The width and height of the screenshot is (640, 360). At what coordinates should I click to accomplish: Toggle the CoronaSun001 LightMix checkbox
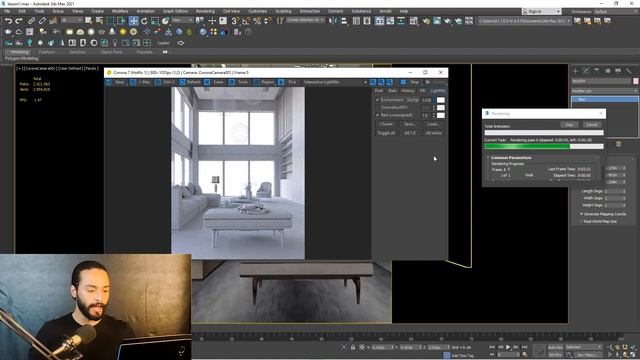tap(378, 108)
